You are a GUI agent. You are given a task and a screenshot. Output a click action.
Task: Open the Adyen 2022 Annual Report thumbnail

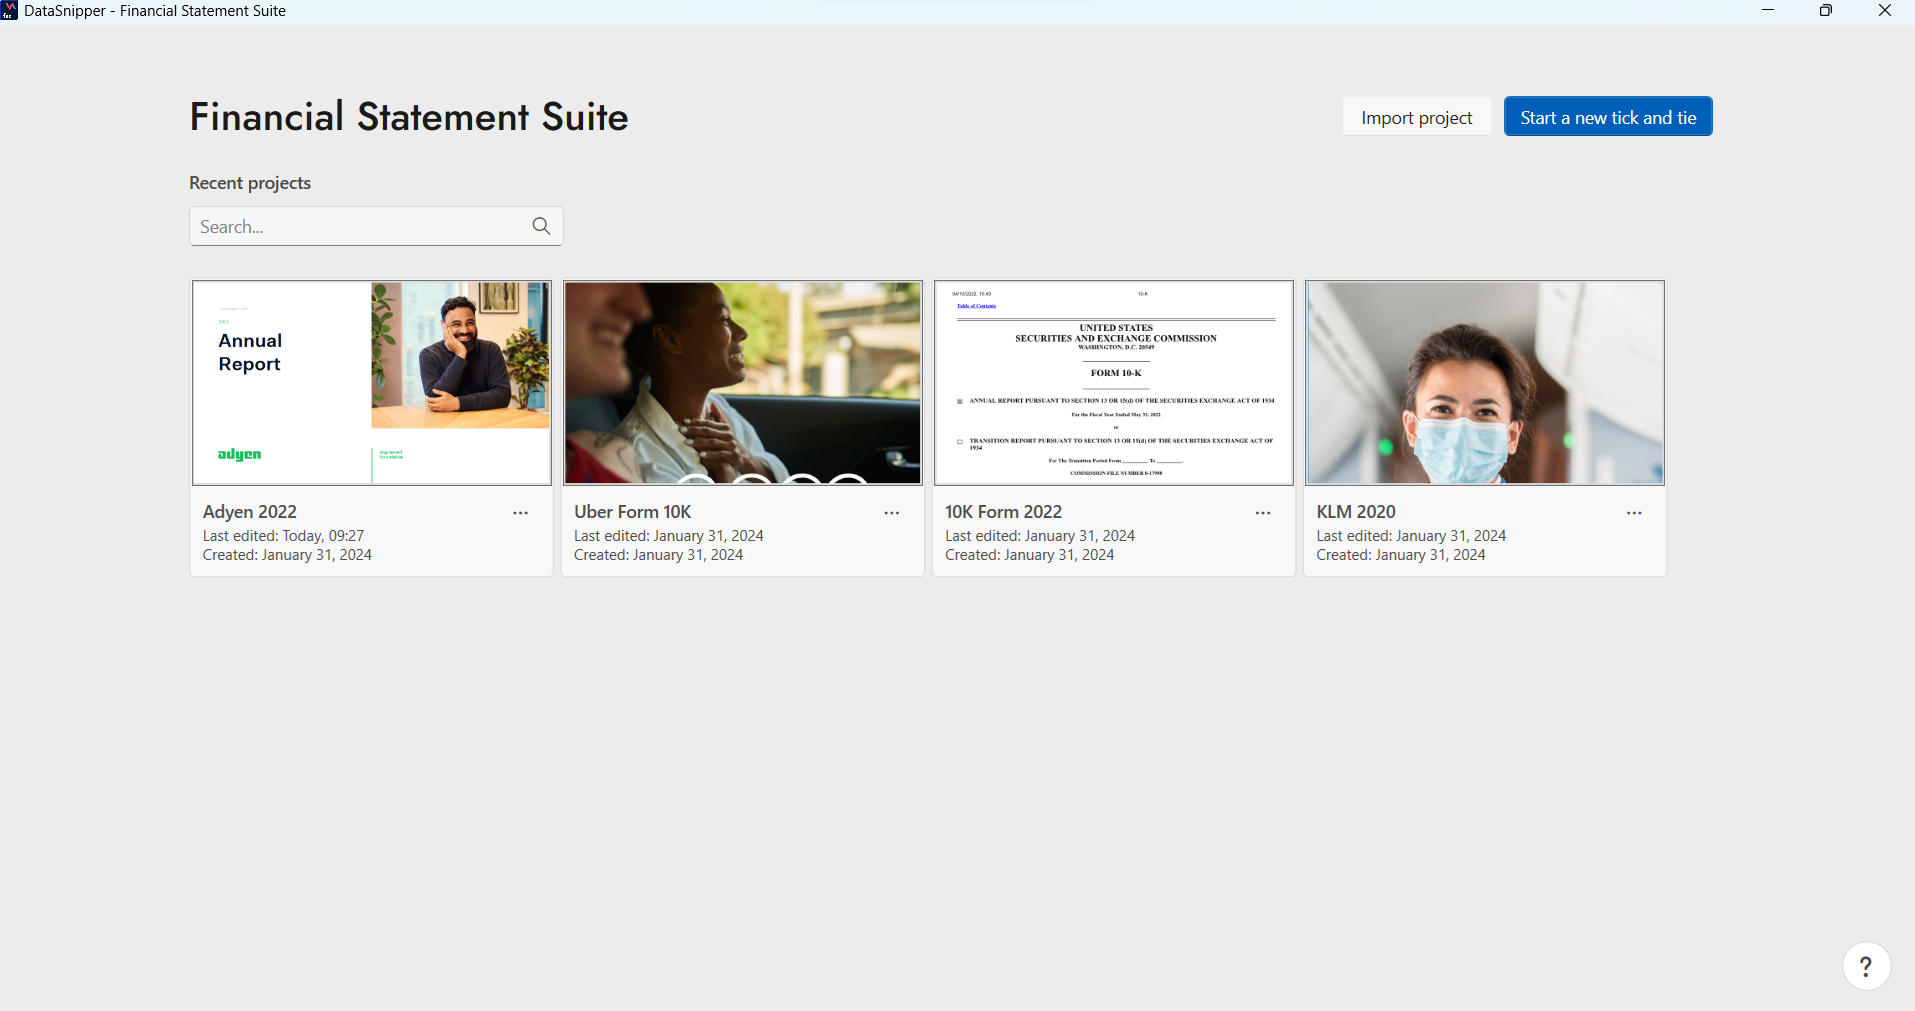371,383
